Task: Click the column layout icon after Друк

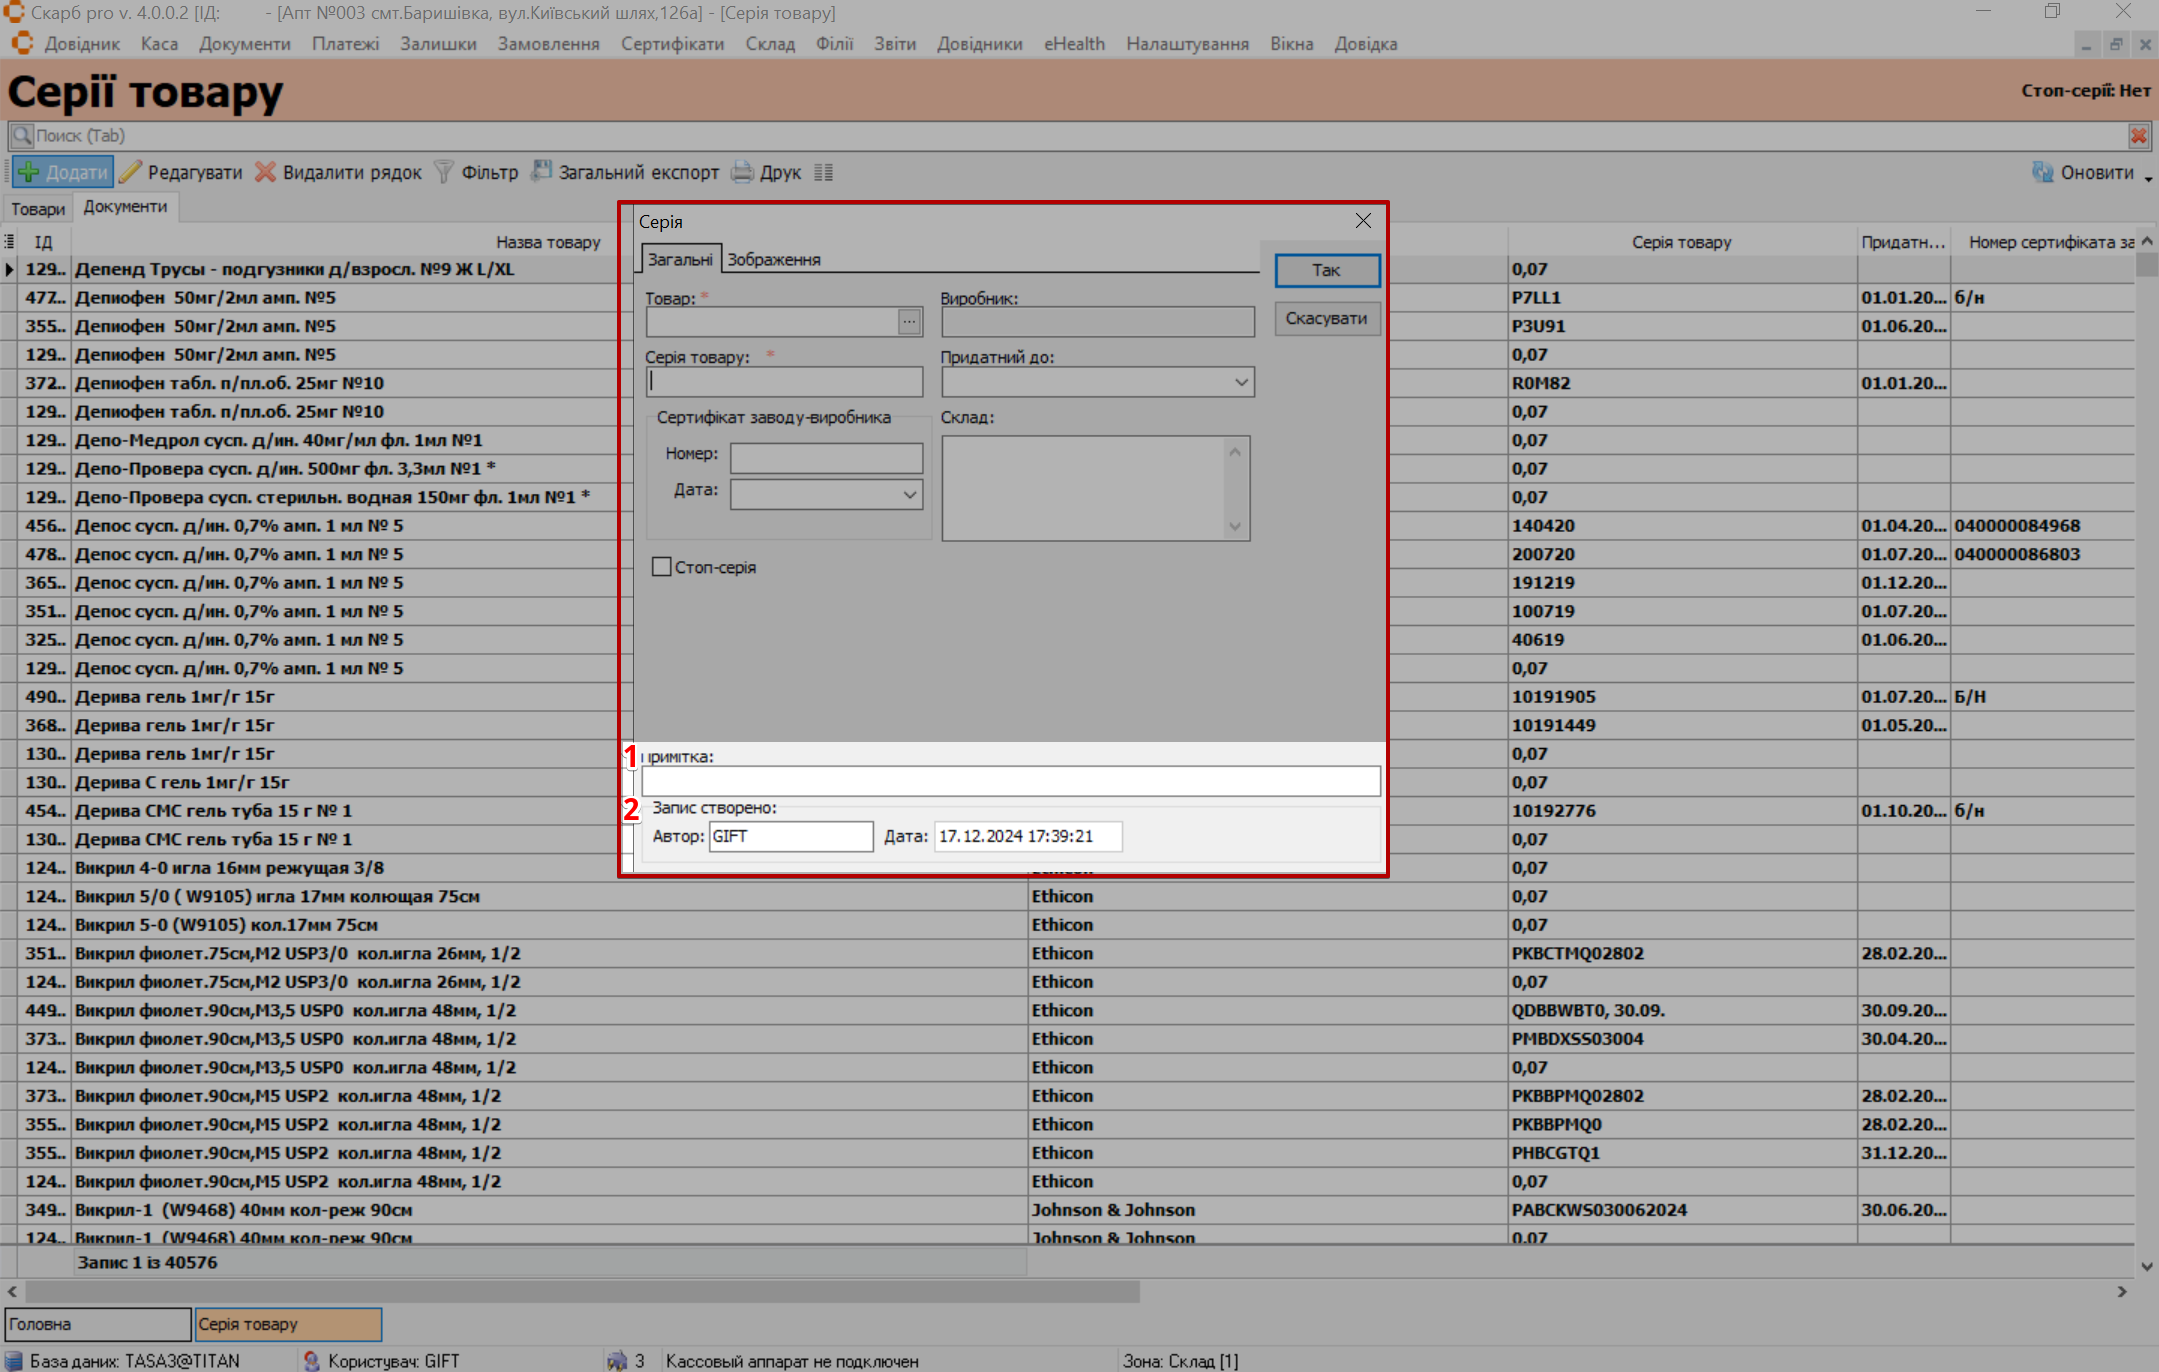Action: point(823,172)
